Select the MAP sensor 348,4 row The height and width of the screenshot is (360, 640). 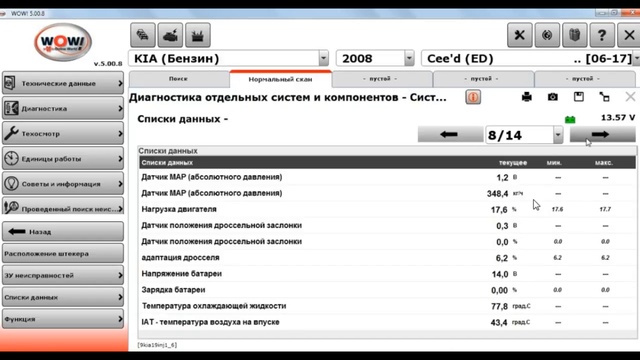[387, 193]
